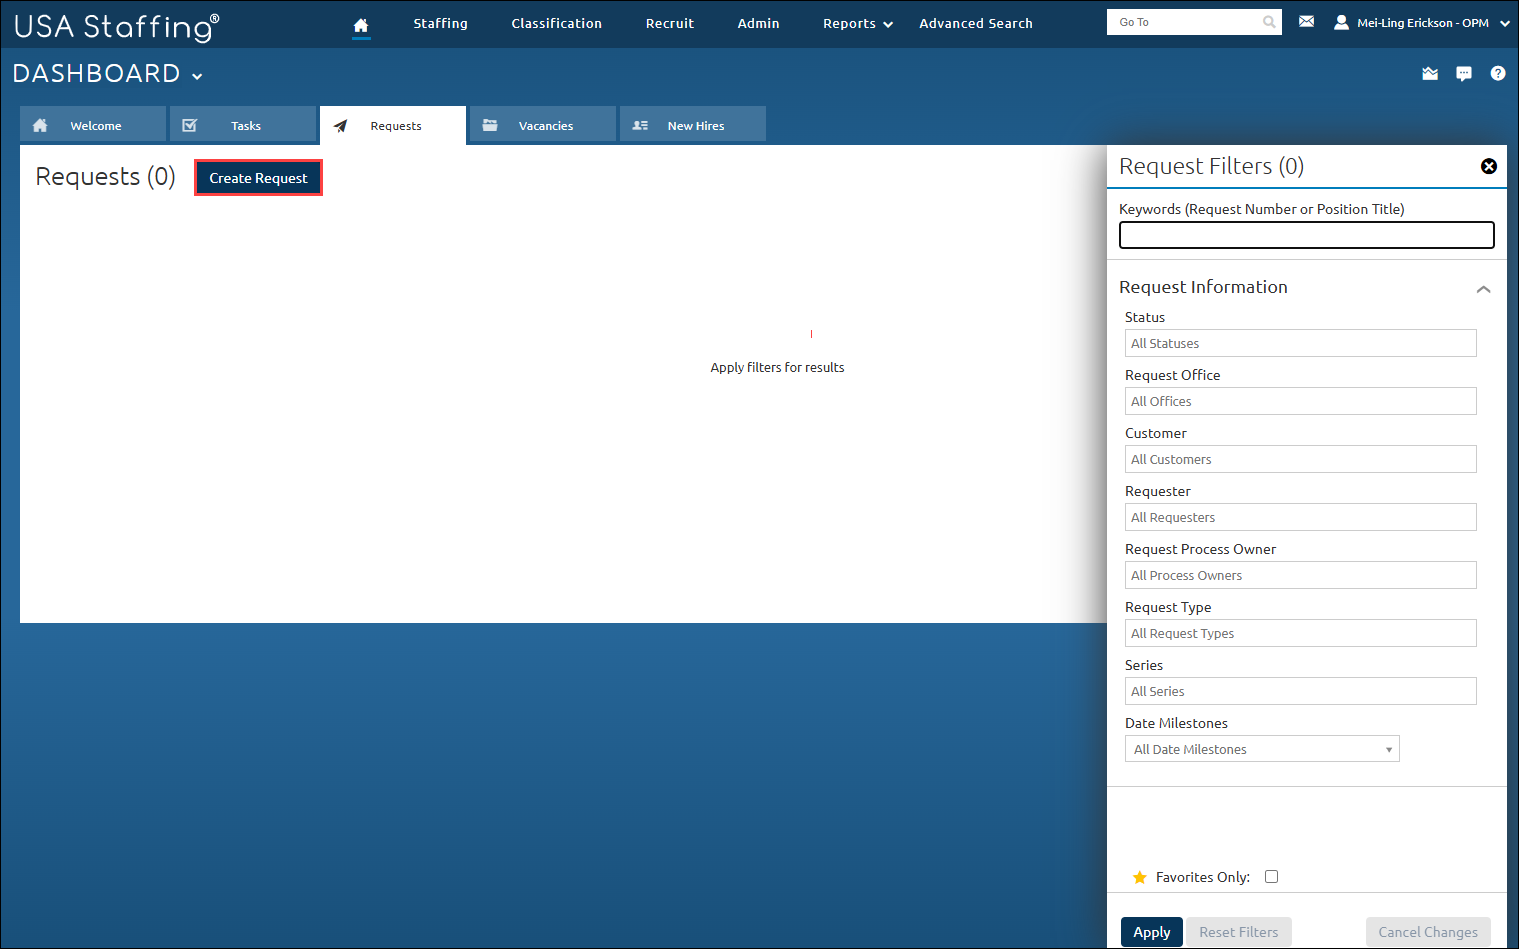Open the envelope notifications icon near Mei-Ling Erickson
Screen dimensions: 1519x949
point(1307,21)
